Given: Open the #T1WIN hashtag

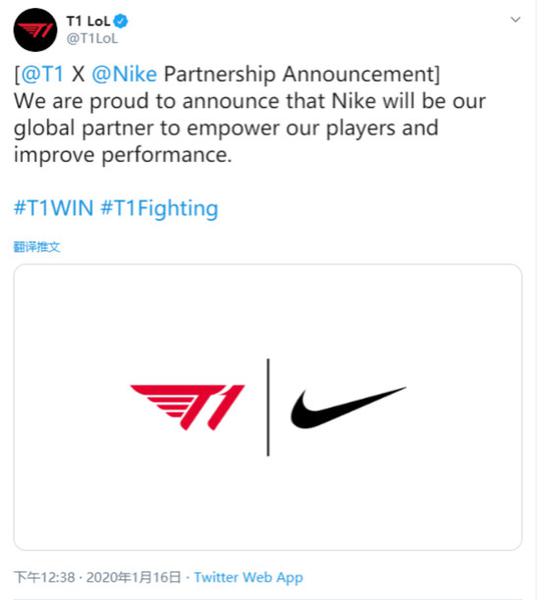Looking at the screenshot, I should 54,208.
